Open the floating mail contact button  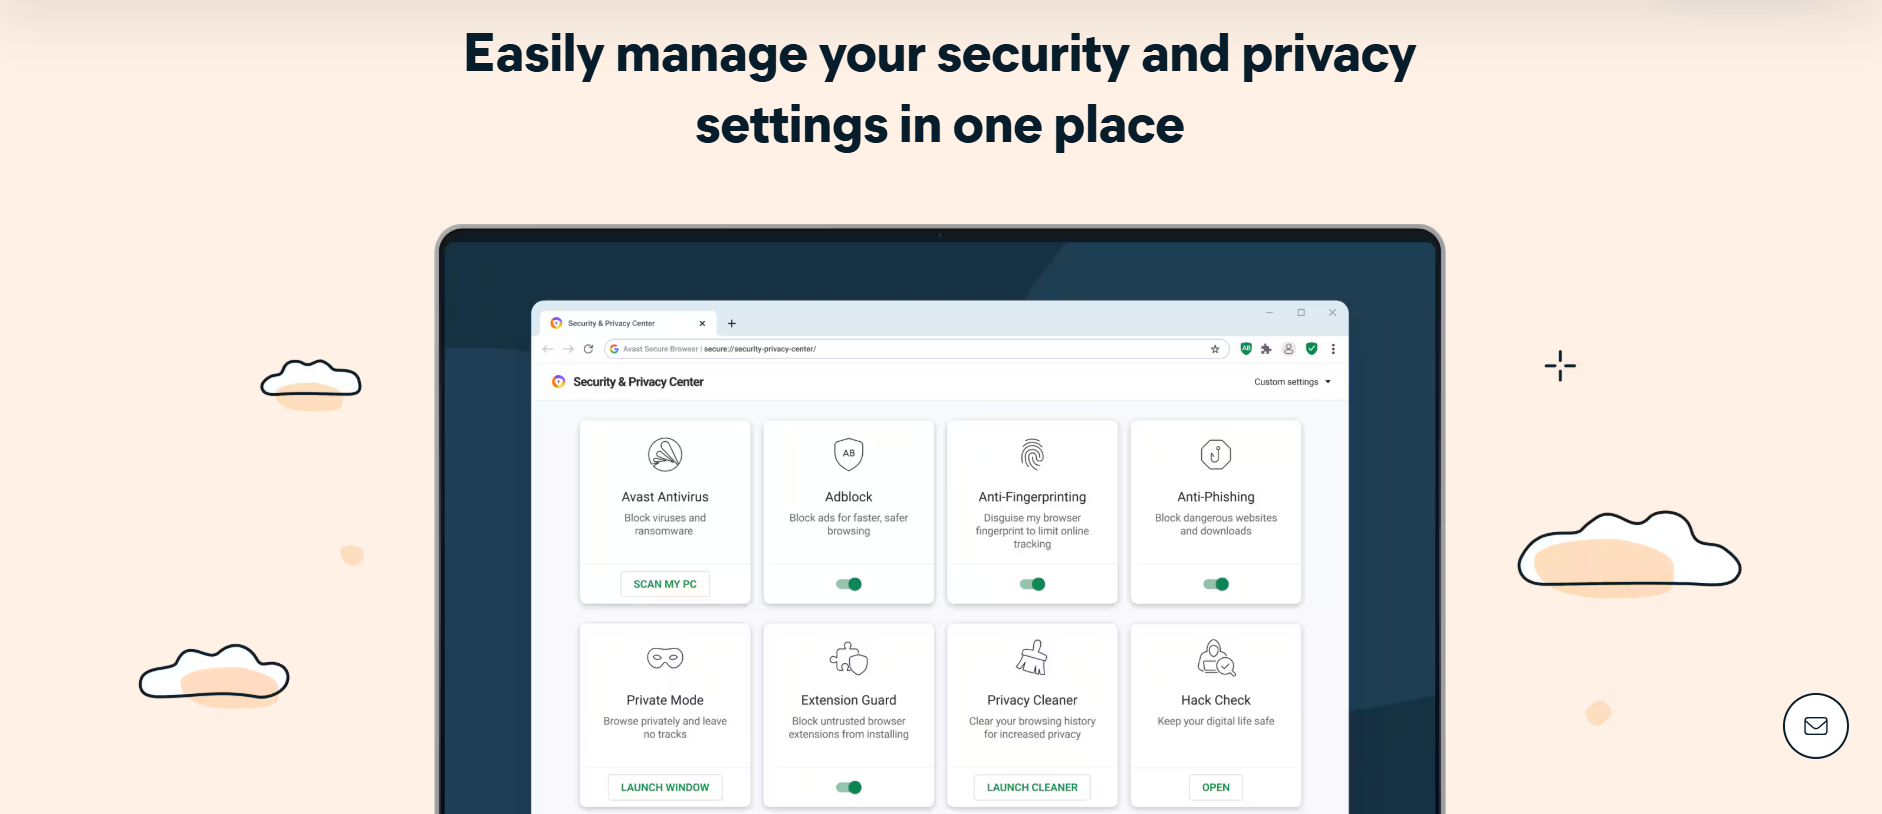[1816, 726]
